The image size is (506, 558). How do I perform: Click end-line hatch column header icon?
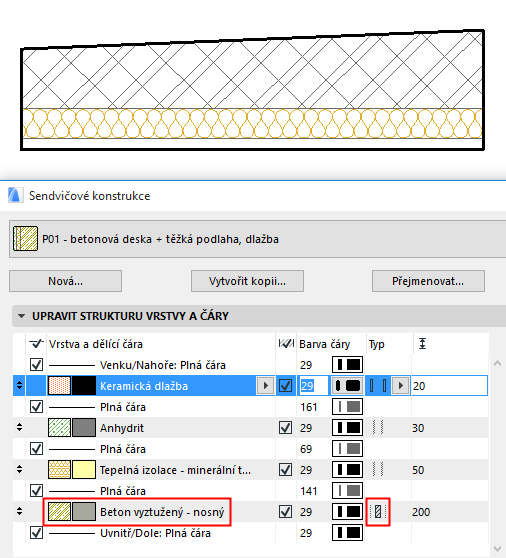[286, 344]
